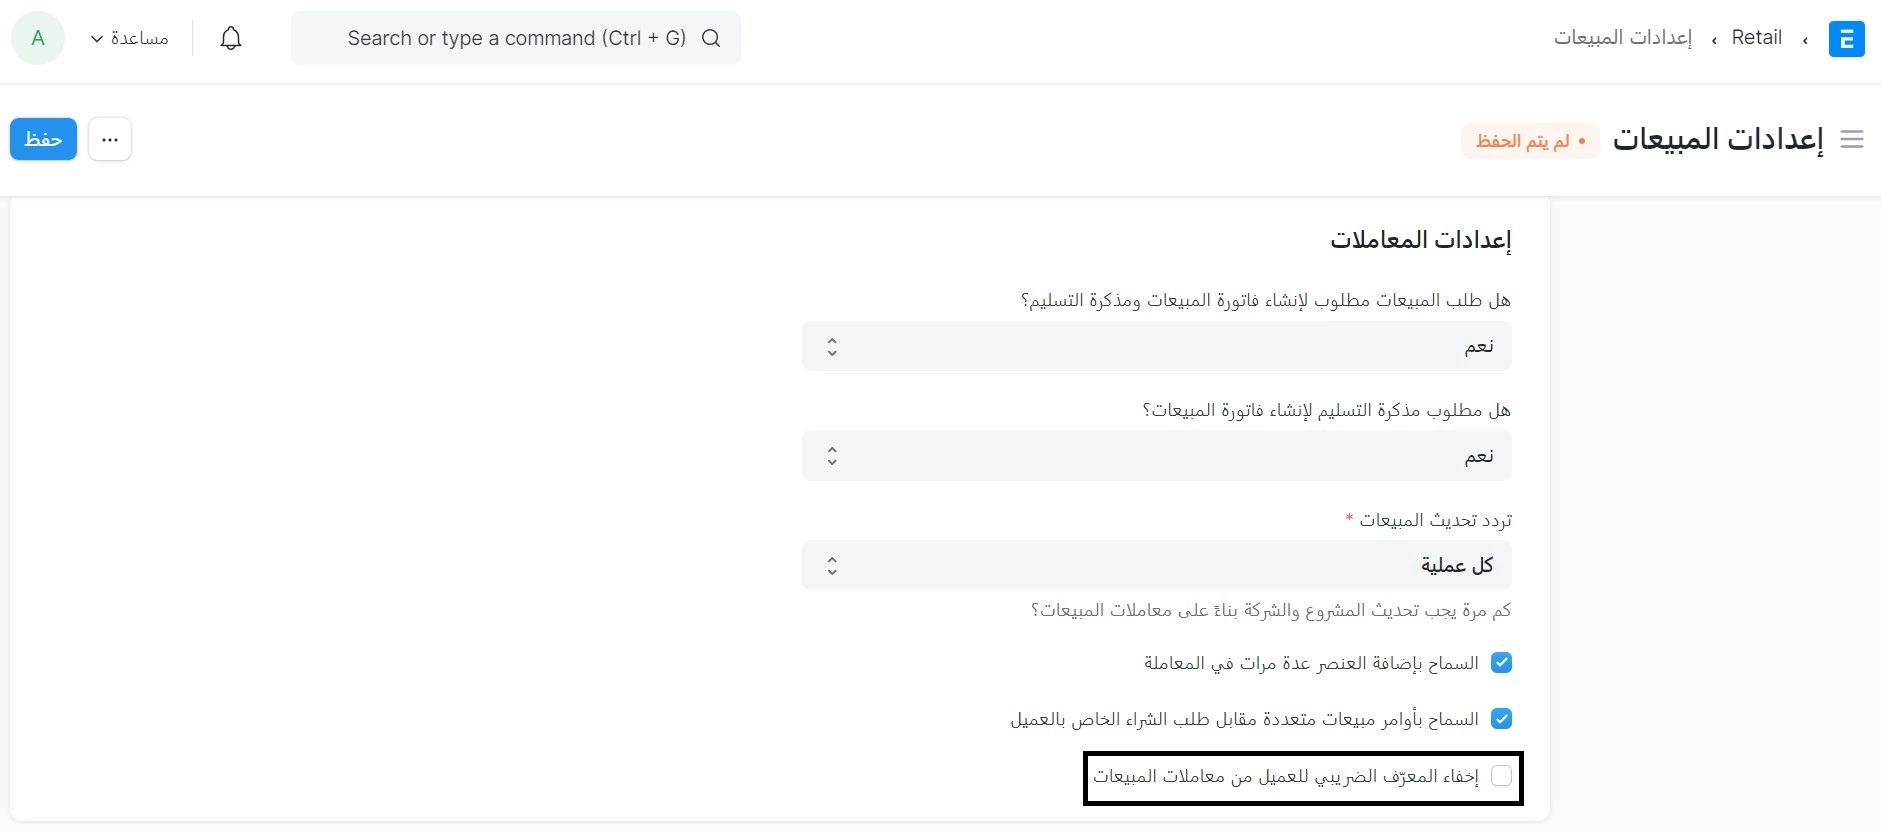This screenshot has width=1881, height=832.
Task: Click the حفظ save button
Action: click(x=43, y=139)
